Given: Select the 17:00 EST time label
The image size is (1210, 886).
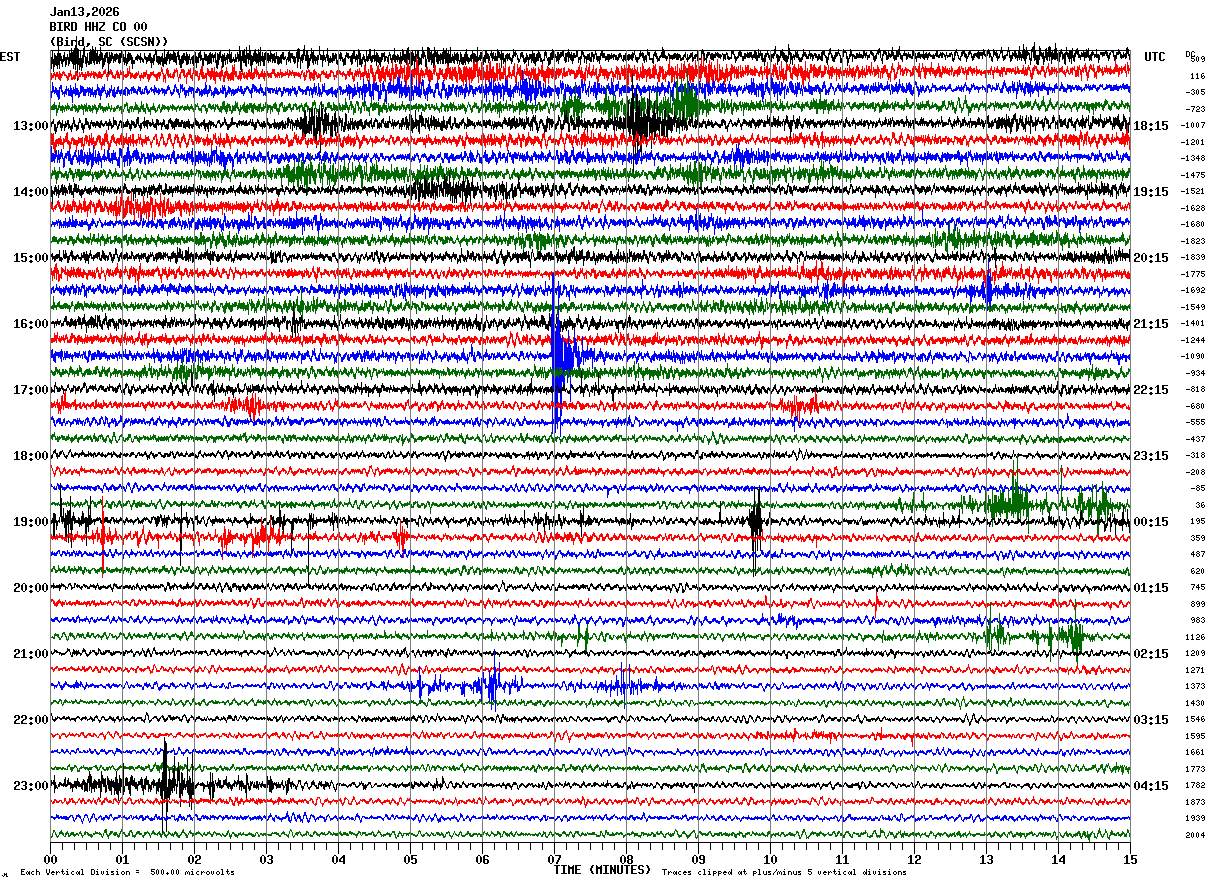Looking at the screenshot, I should pyautogui.click(x=30, y=390).
